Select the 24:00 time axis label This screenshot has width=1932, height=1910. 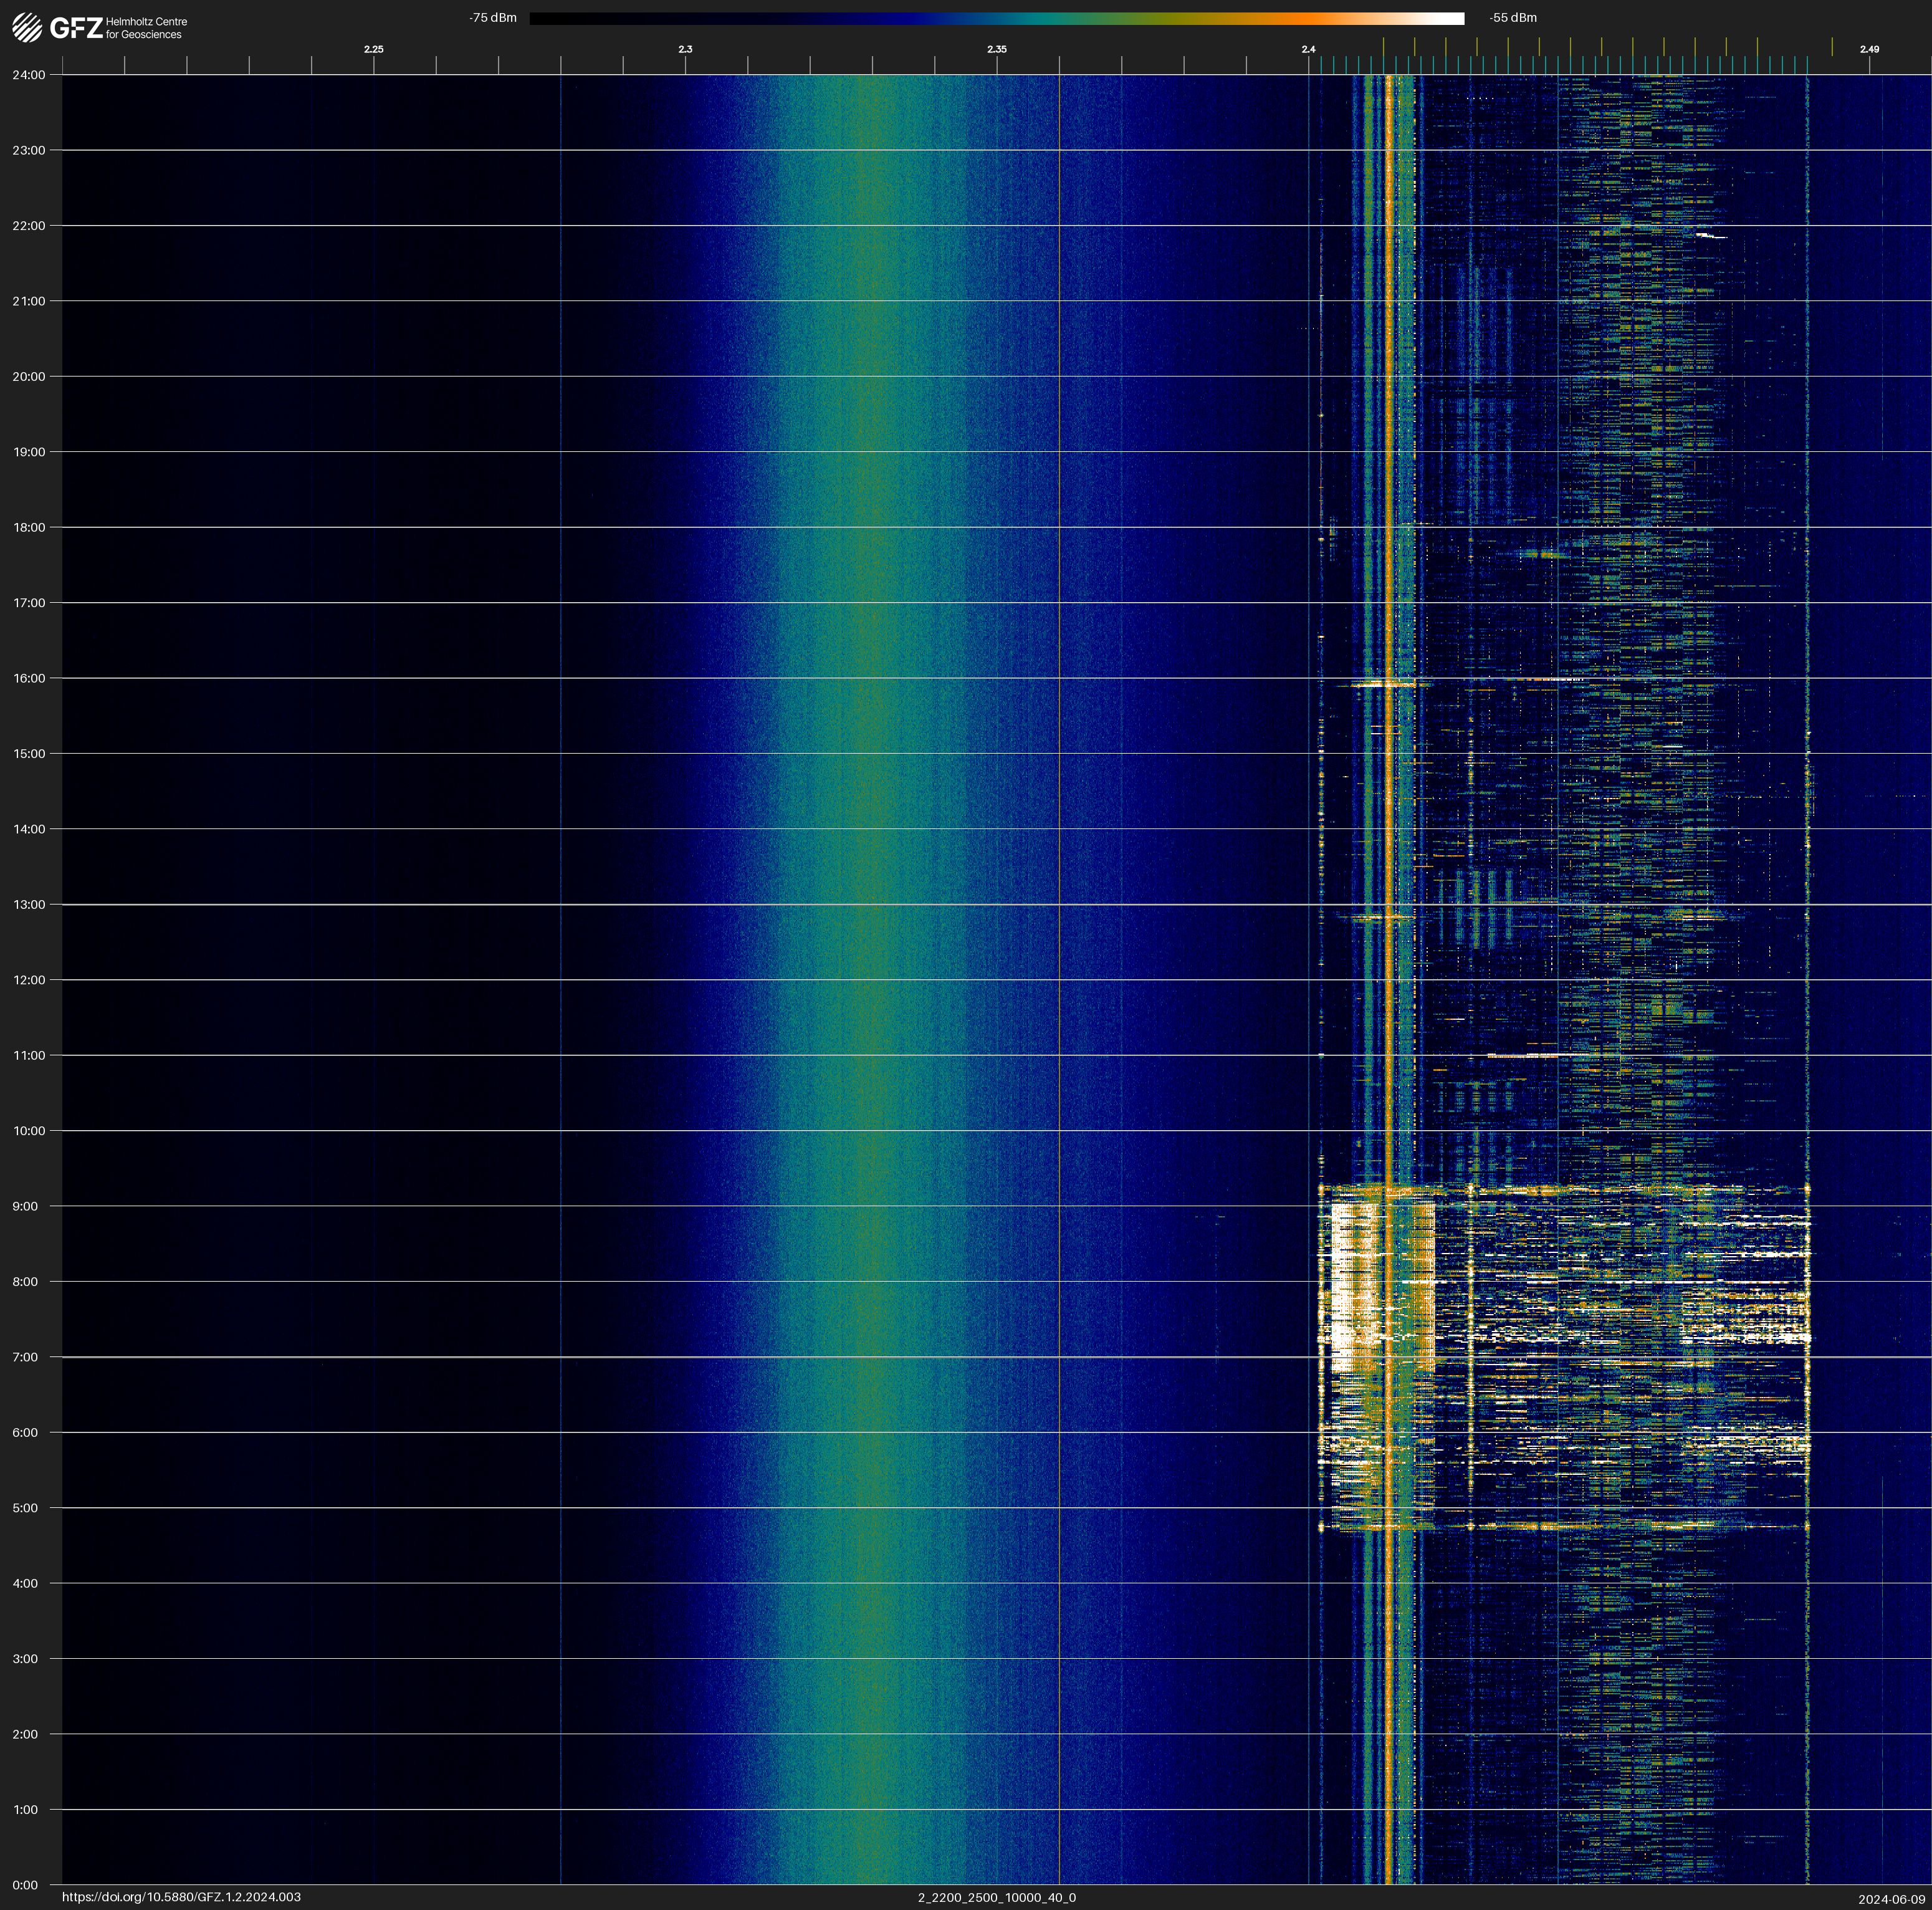pos(28,75)
